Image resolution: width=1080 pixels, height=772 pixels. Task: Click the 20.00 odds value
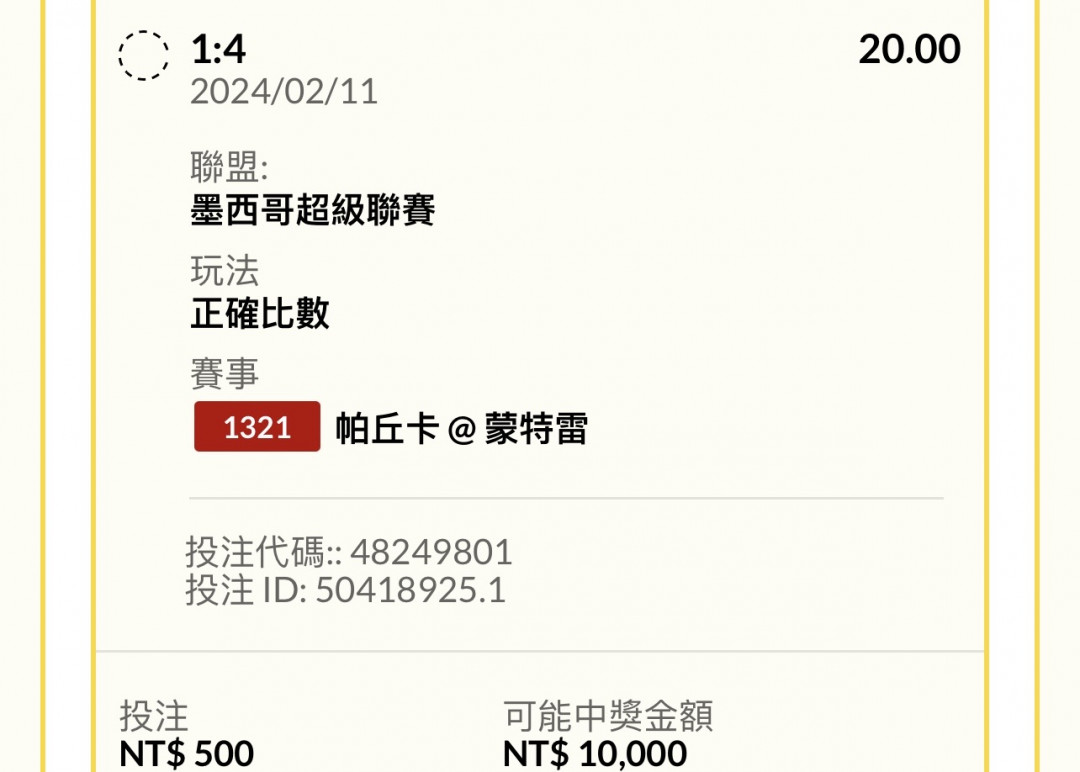pyautogui.click(x=909, y=49)
